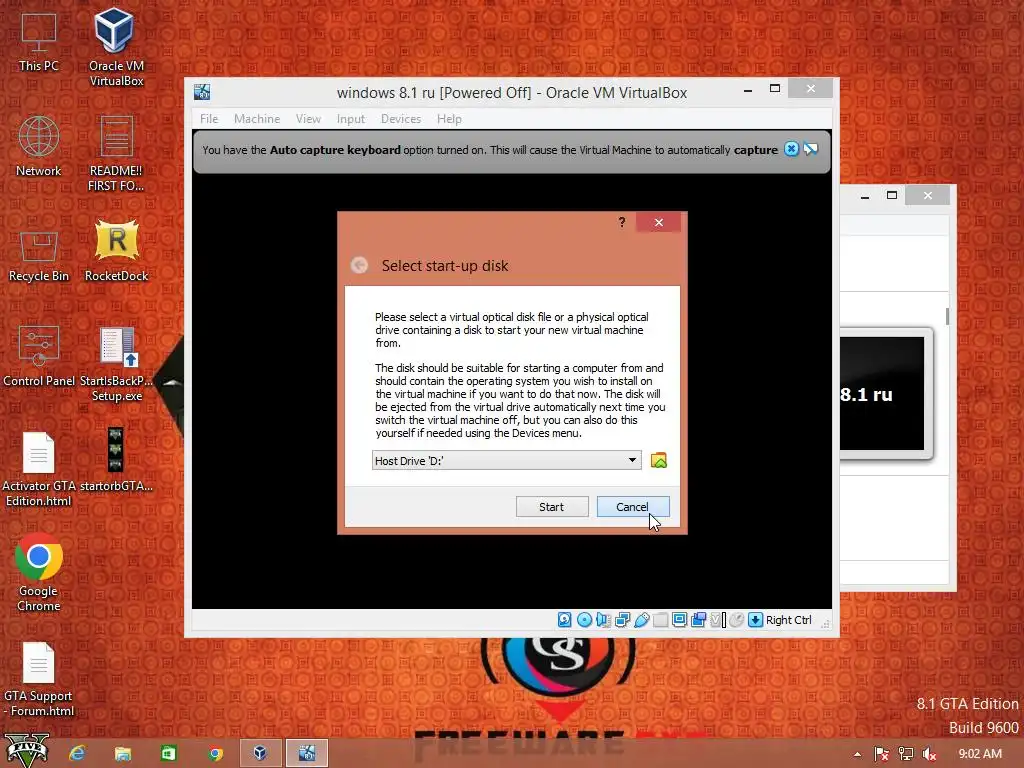The image size is (1024, 768).
Task: Select the RocketDock desktop shortcut
Action: tap(116, 251)
